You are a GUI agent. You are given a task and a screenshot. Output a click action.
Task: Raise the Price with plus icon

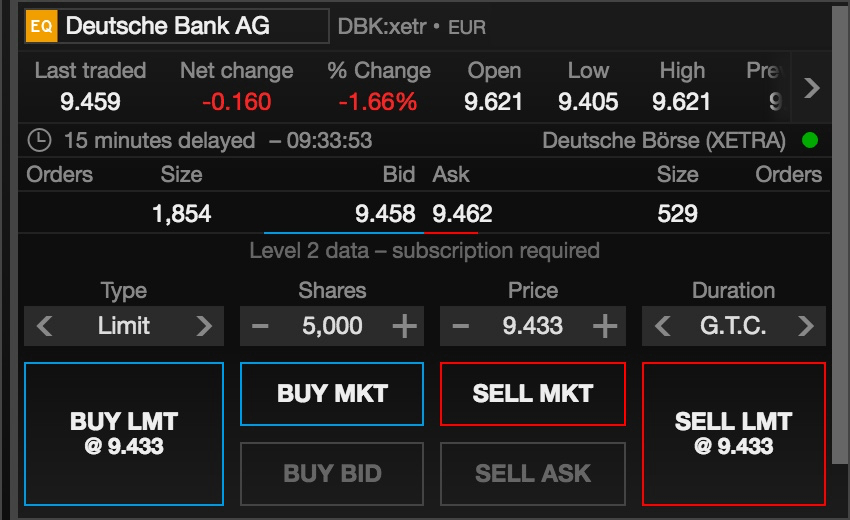(605, 326)
